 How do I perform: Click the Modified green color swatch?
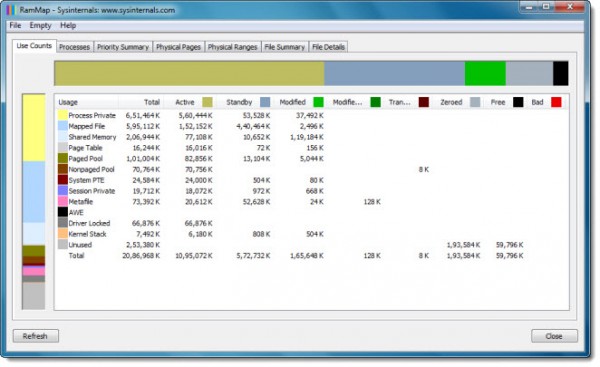click(318, 102)
